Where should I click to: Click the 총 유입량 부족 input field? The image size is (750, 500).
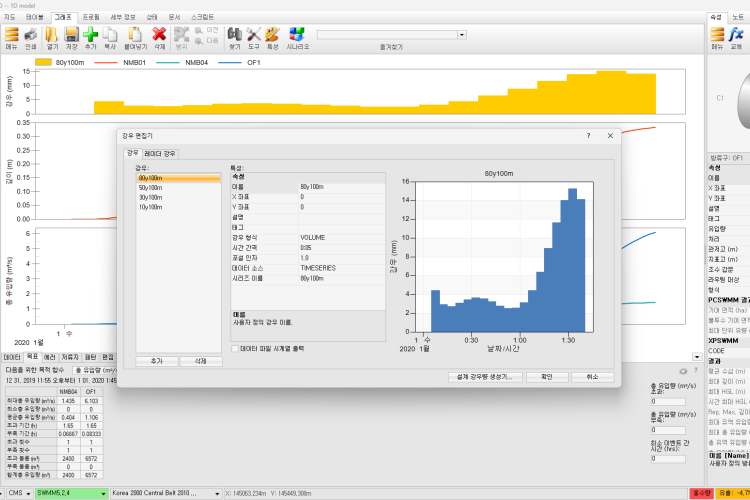point(668,430)
